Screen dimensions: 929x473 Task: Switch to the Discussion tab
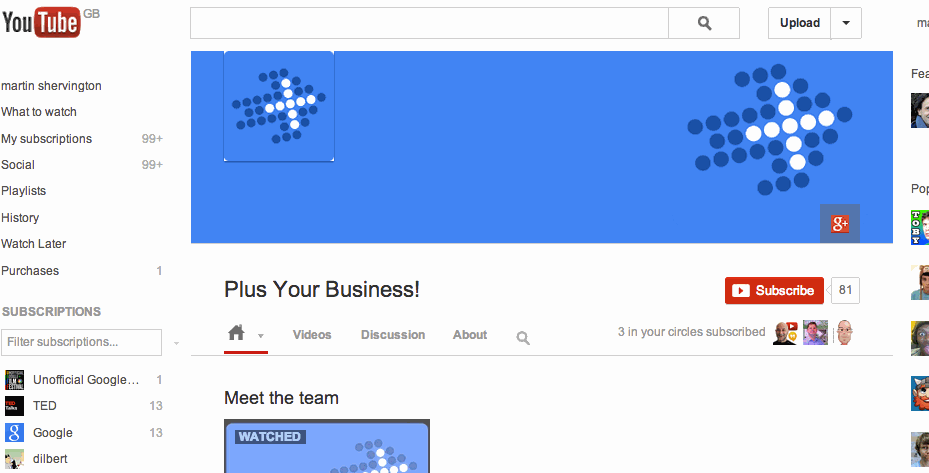point(393,335)
